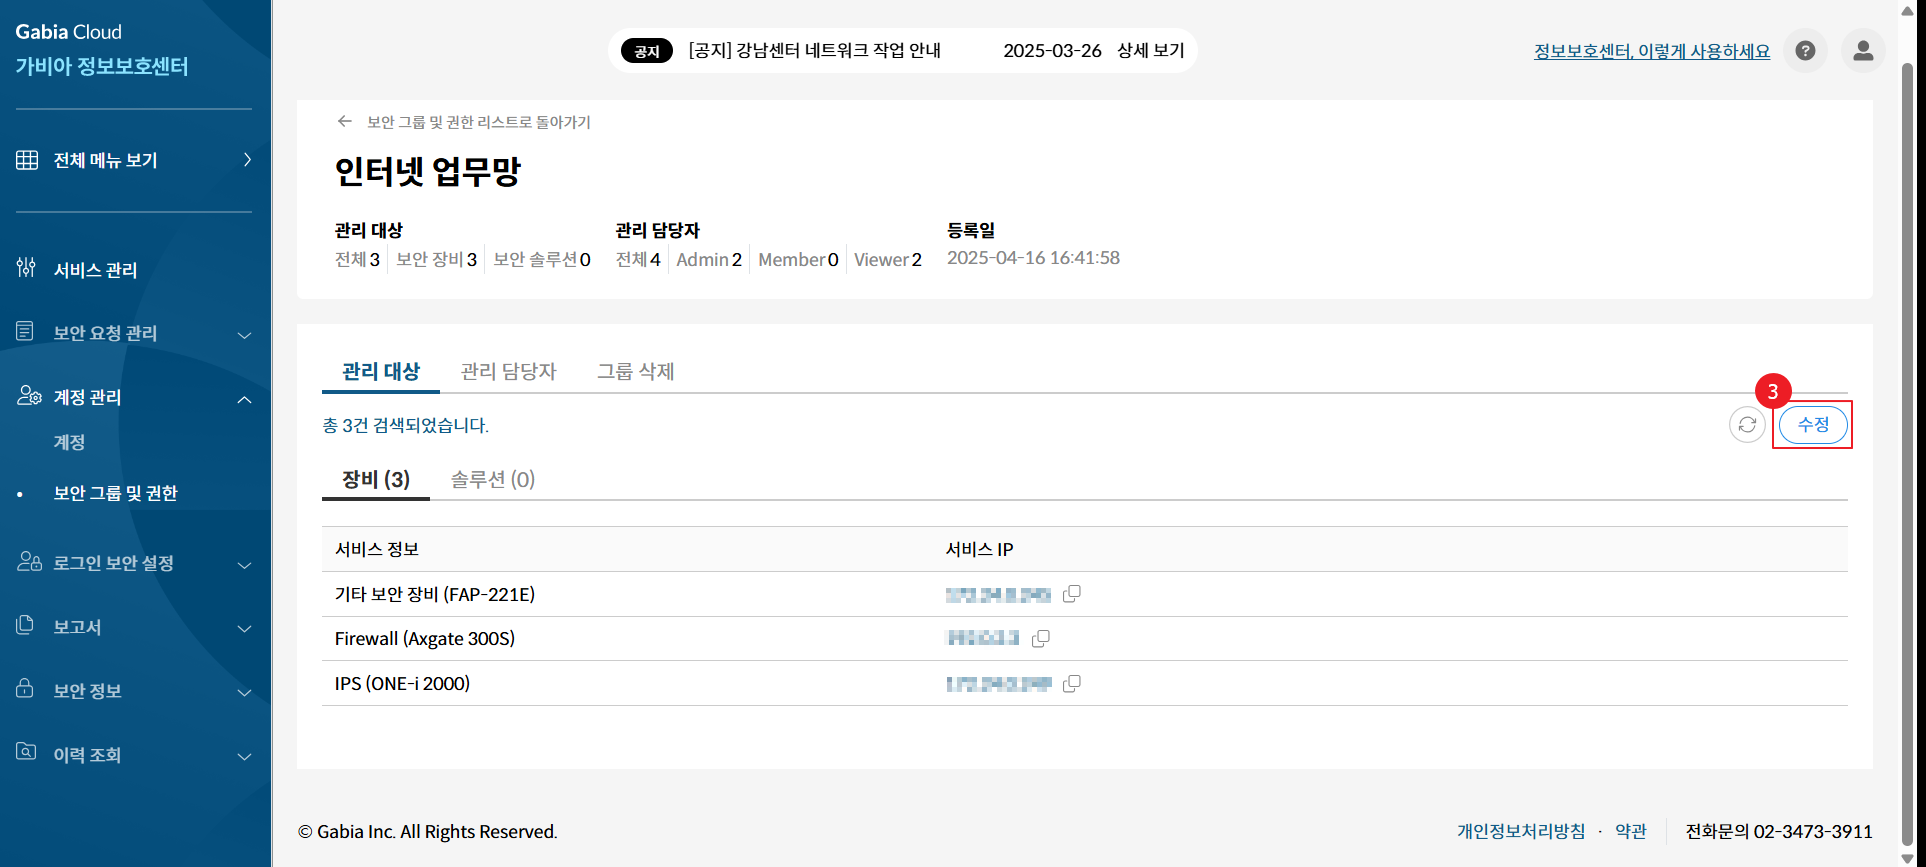Click the 보안 장비 3 count
Image resolution: width=1926 pixels, height=867 pixels.
pyautogui.click(x=437, y=259)
